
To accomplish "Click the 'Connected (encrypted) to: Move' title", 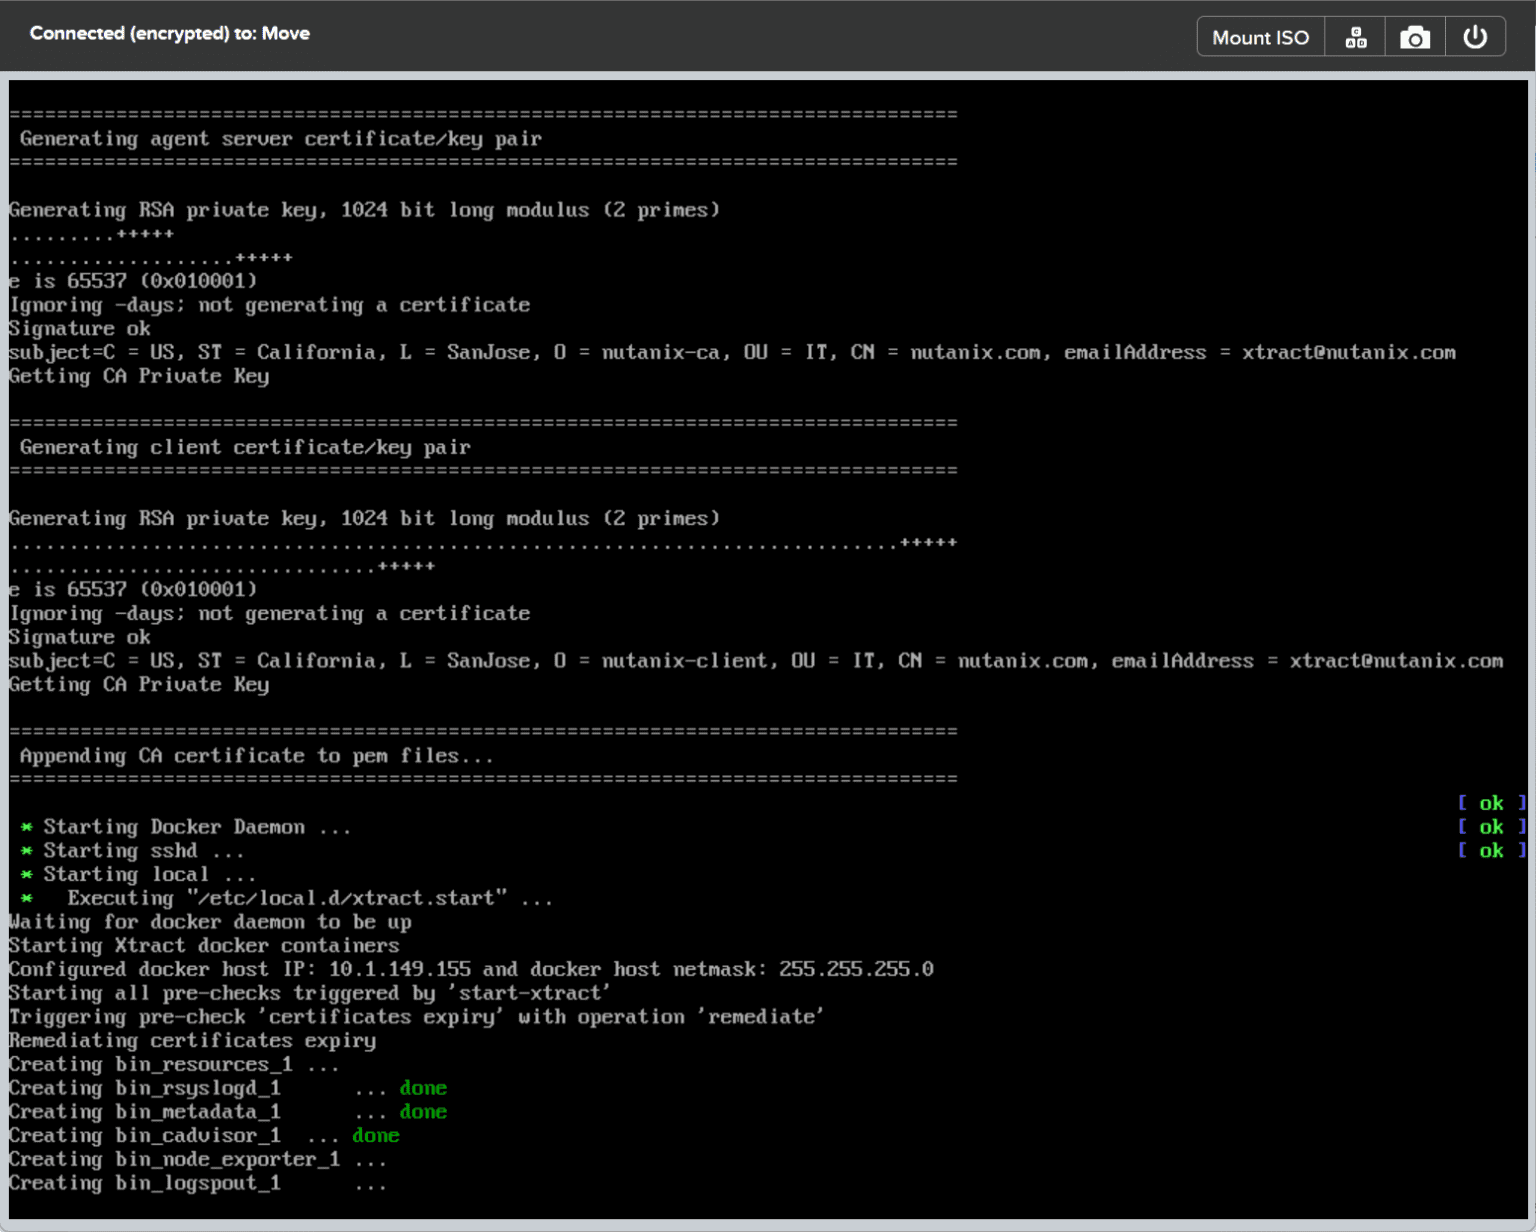I will click(x=170, y=33).
